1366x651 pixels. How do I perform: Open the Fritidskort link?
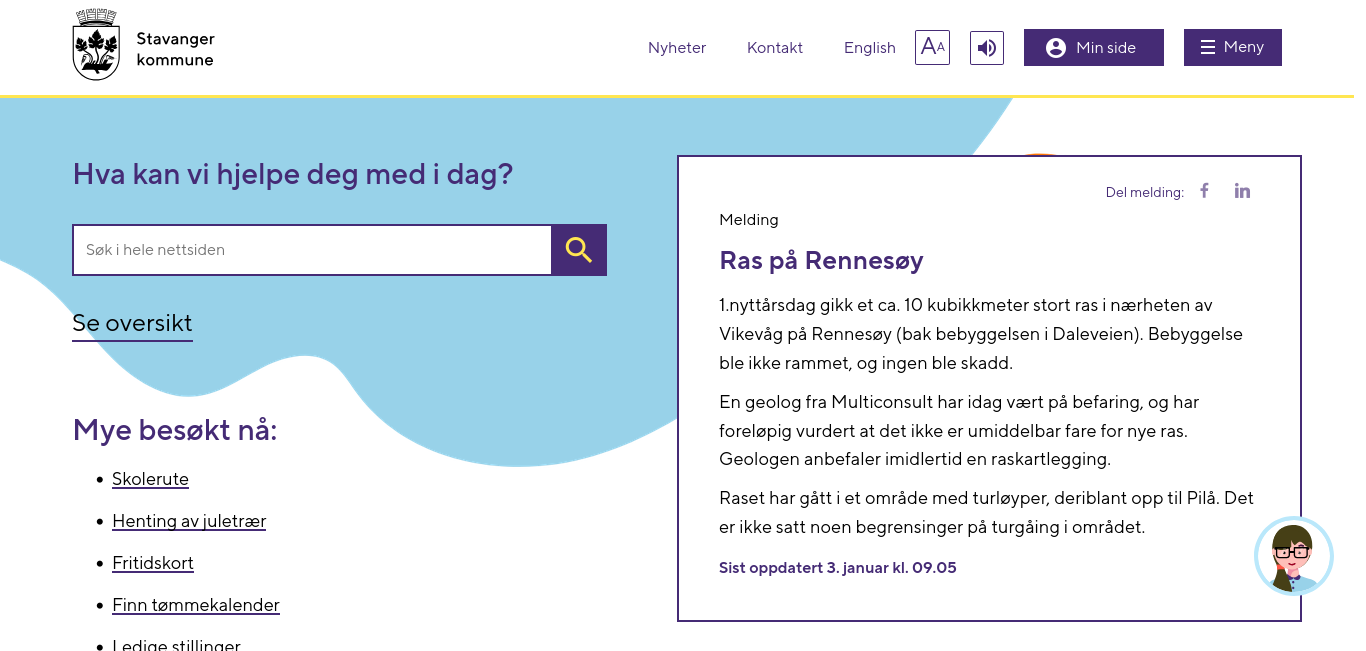click(153, 563)
